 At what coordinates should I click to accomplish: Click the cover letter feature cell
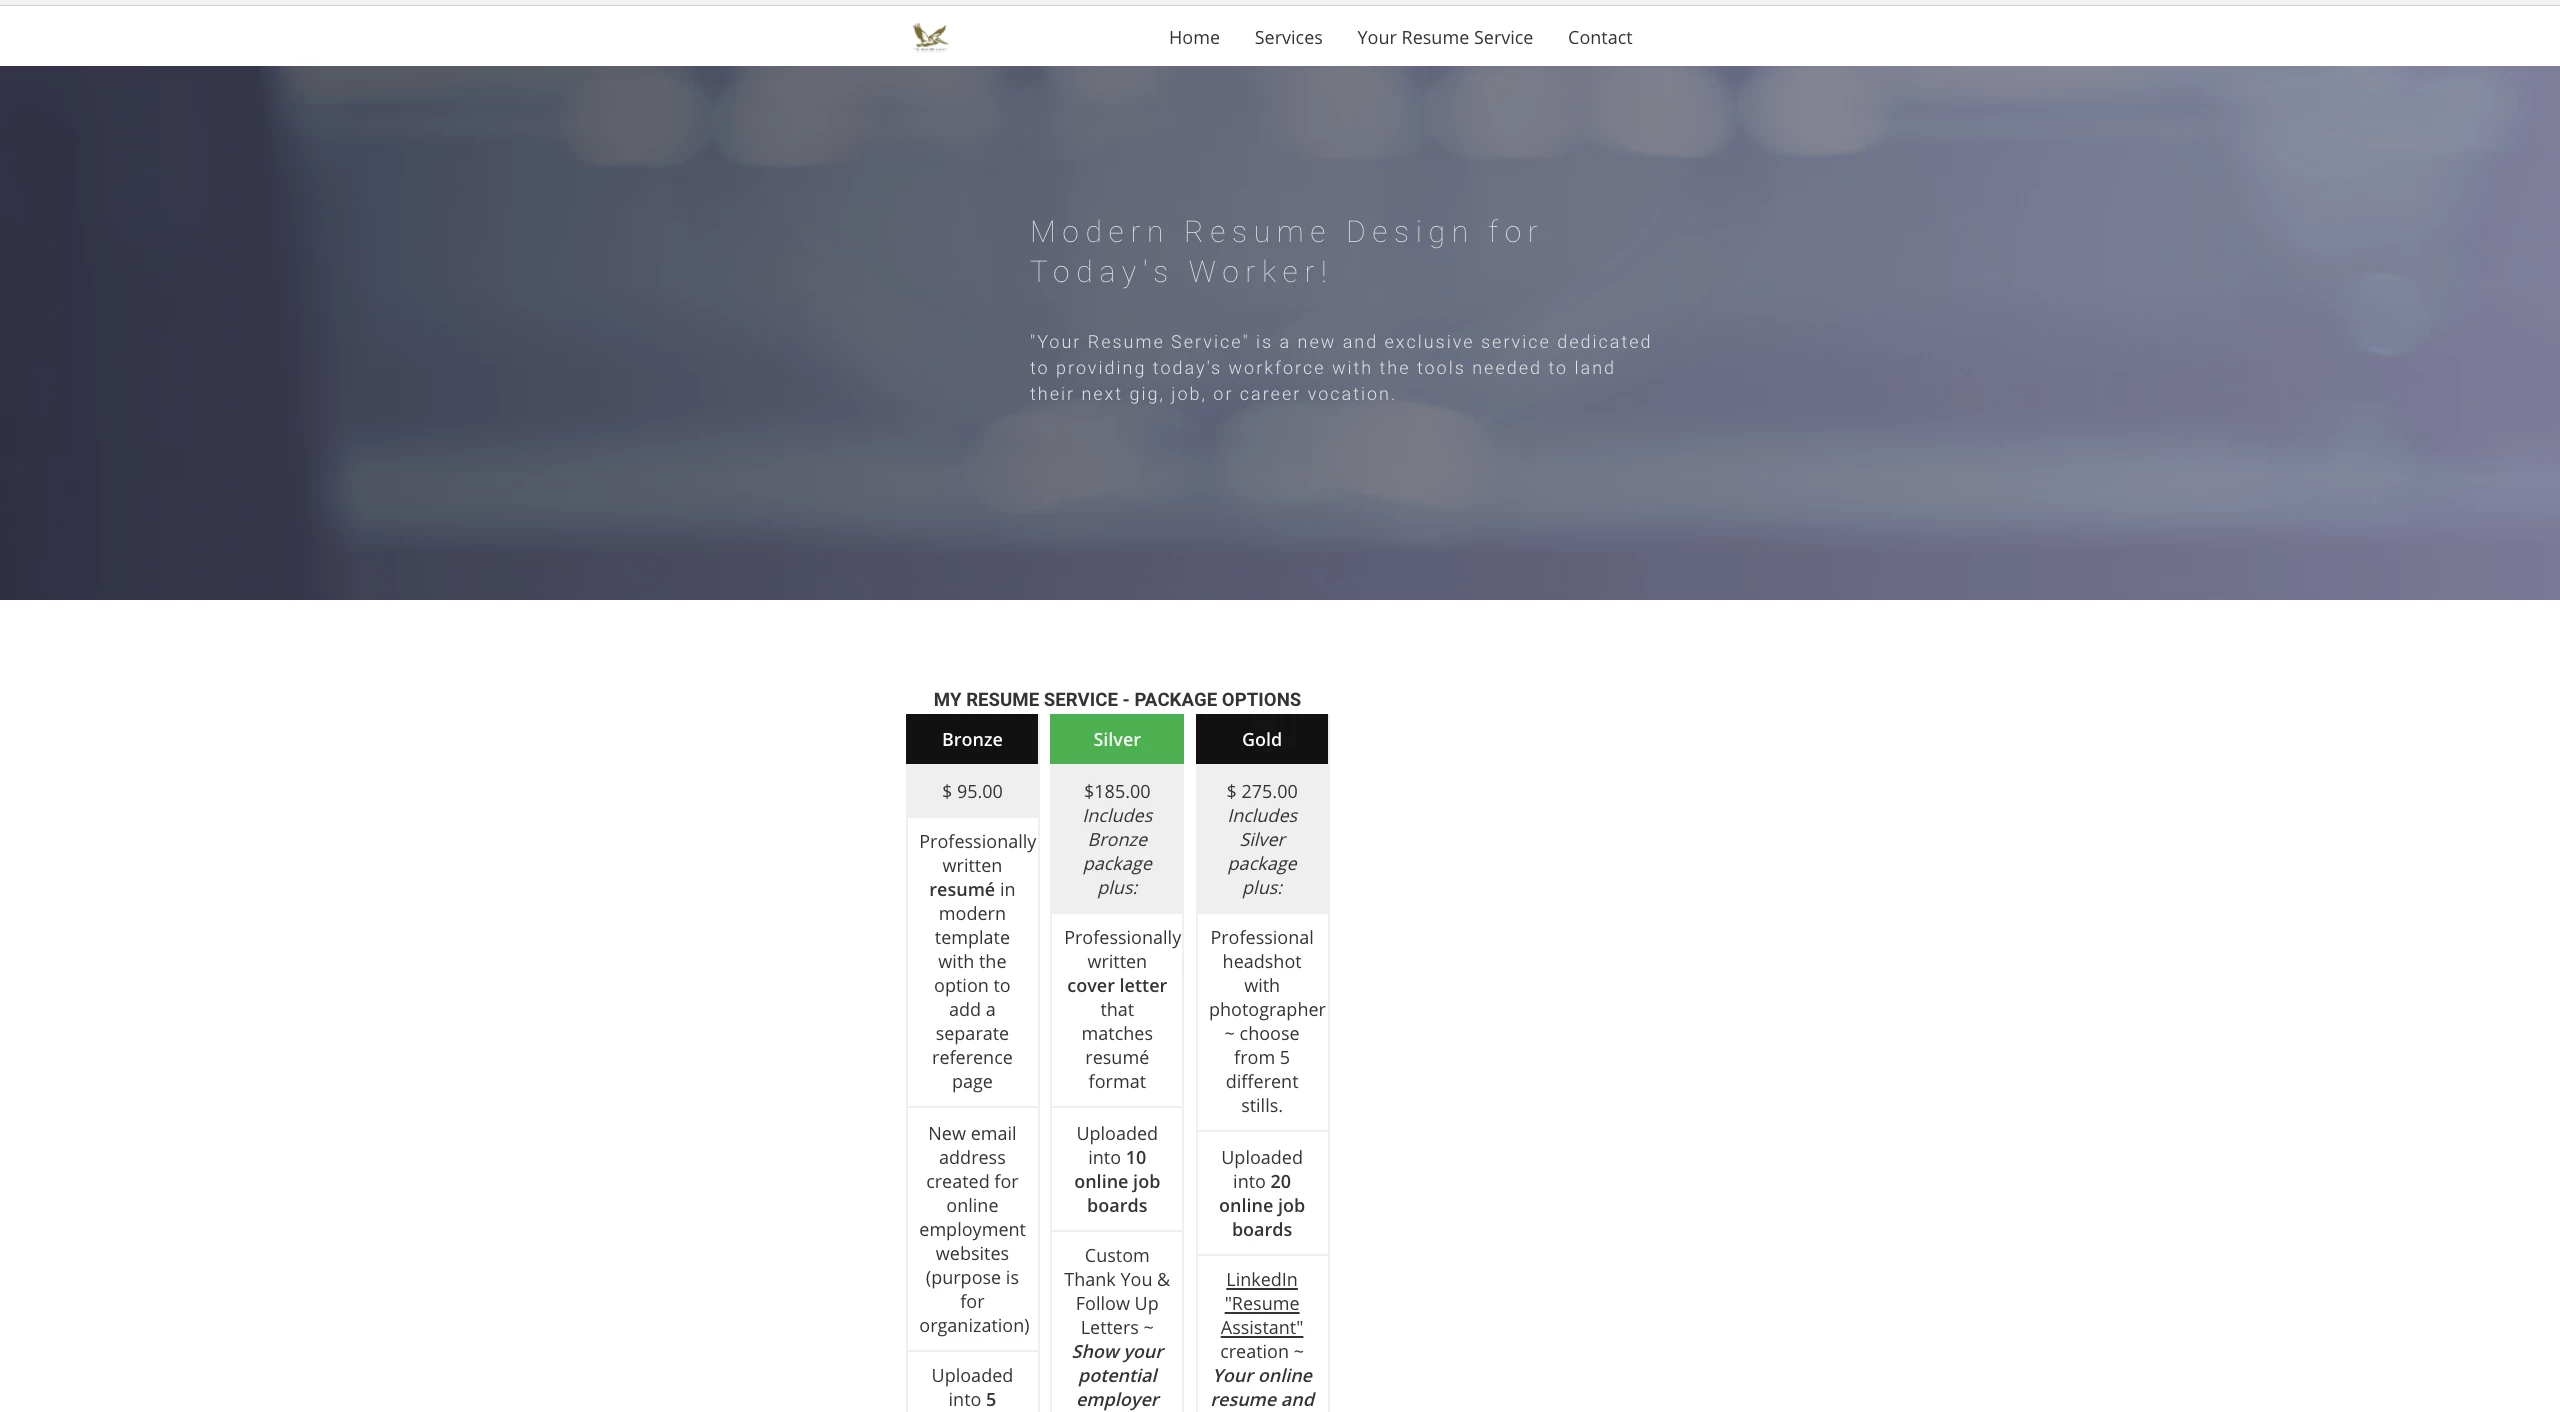1116,1009
